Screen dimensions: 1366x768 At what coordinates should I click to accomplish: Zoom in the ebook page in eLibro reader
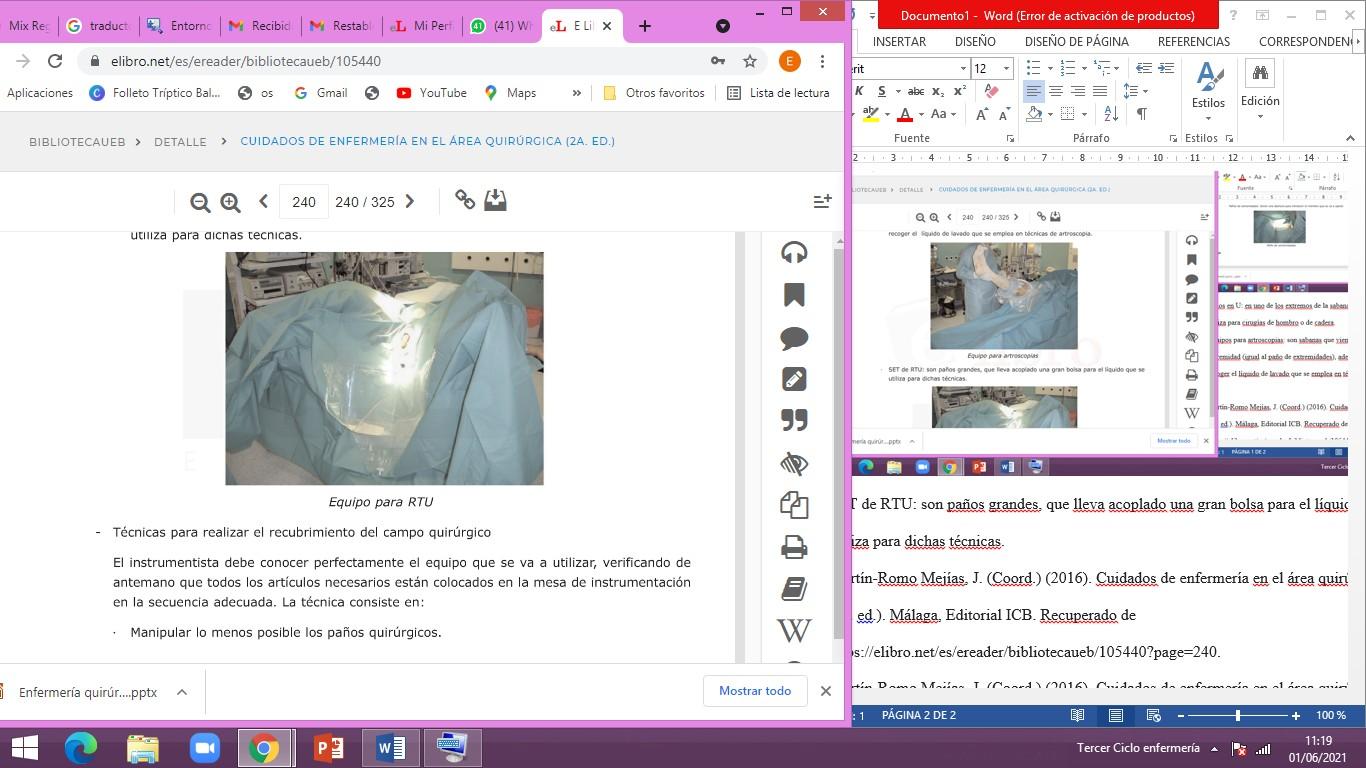point(230,202)
